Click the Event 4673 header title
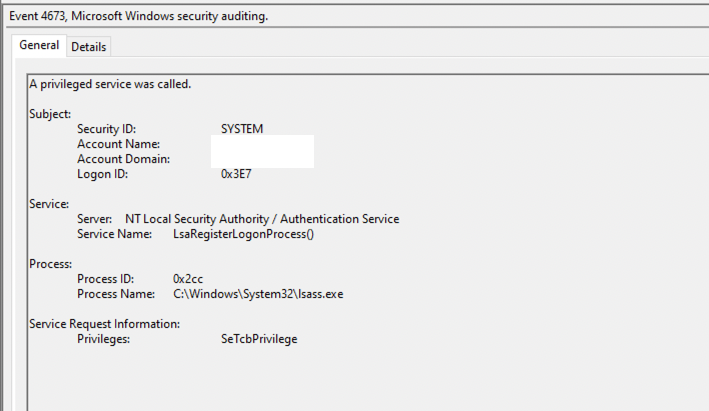Image resolution: width=709 pixels, height=411 pixels. [x=138, y=17]
